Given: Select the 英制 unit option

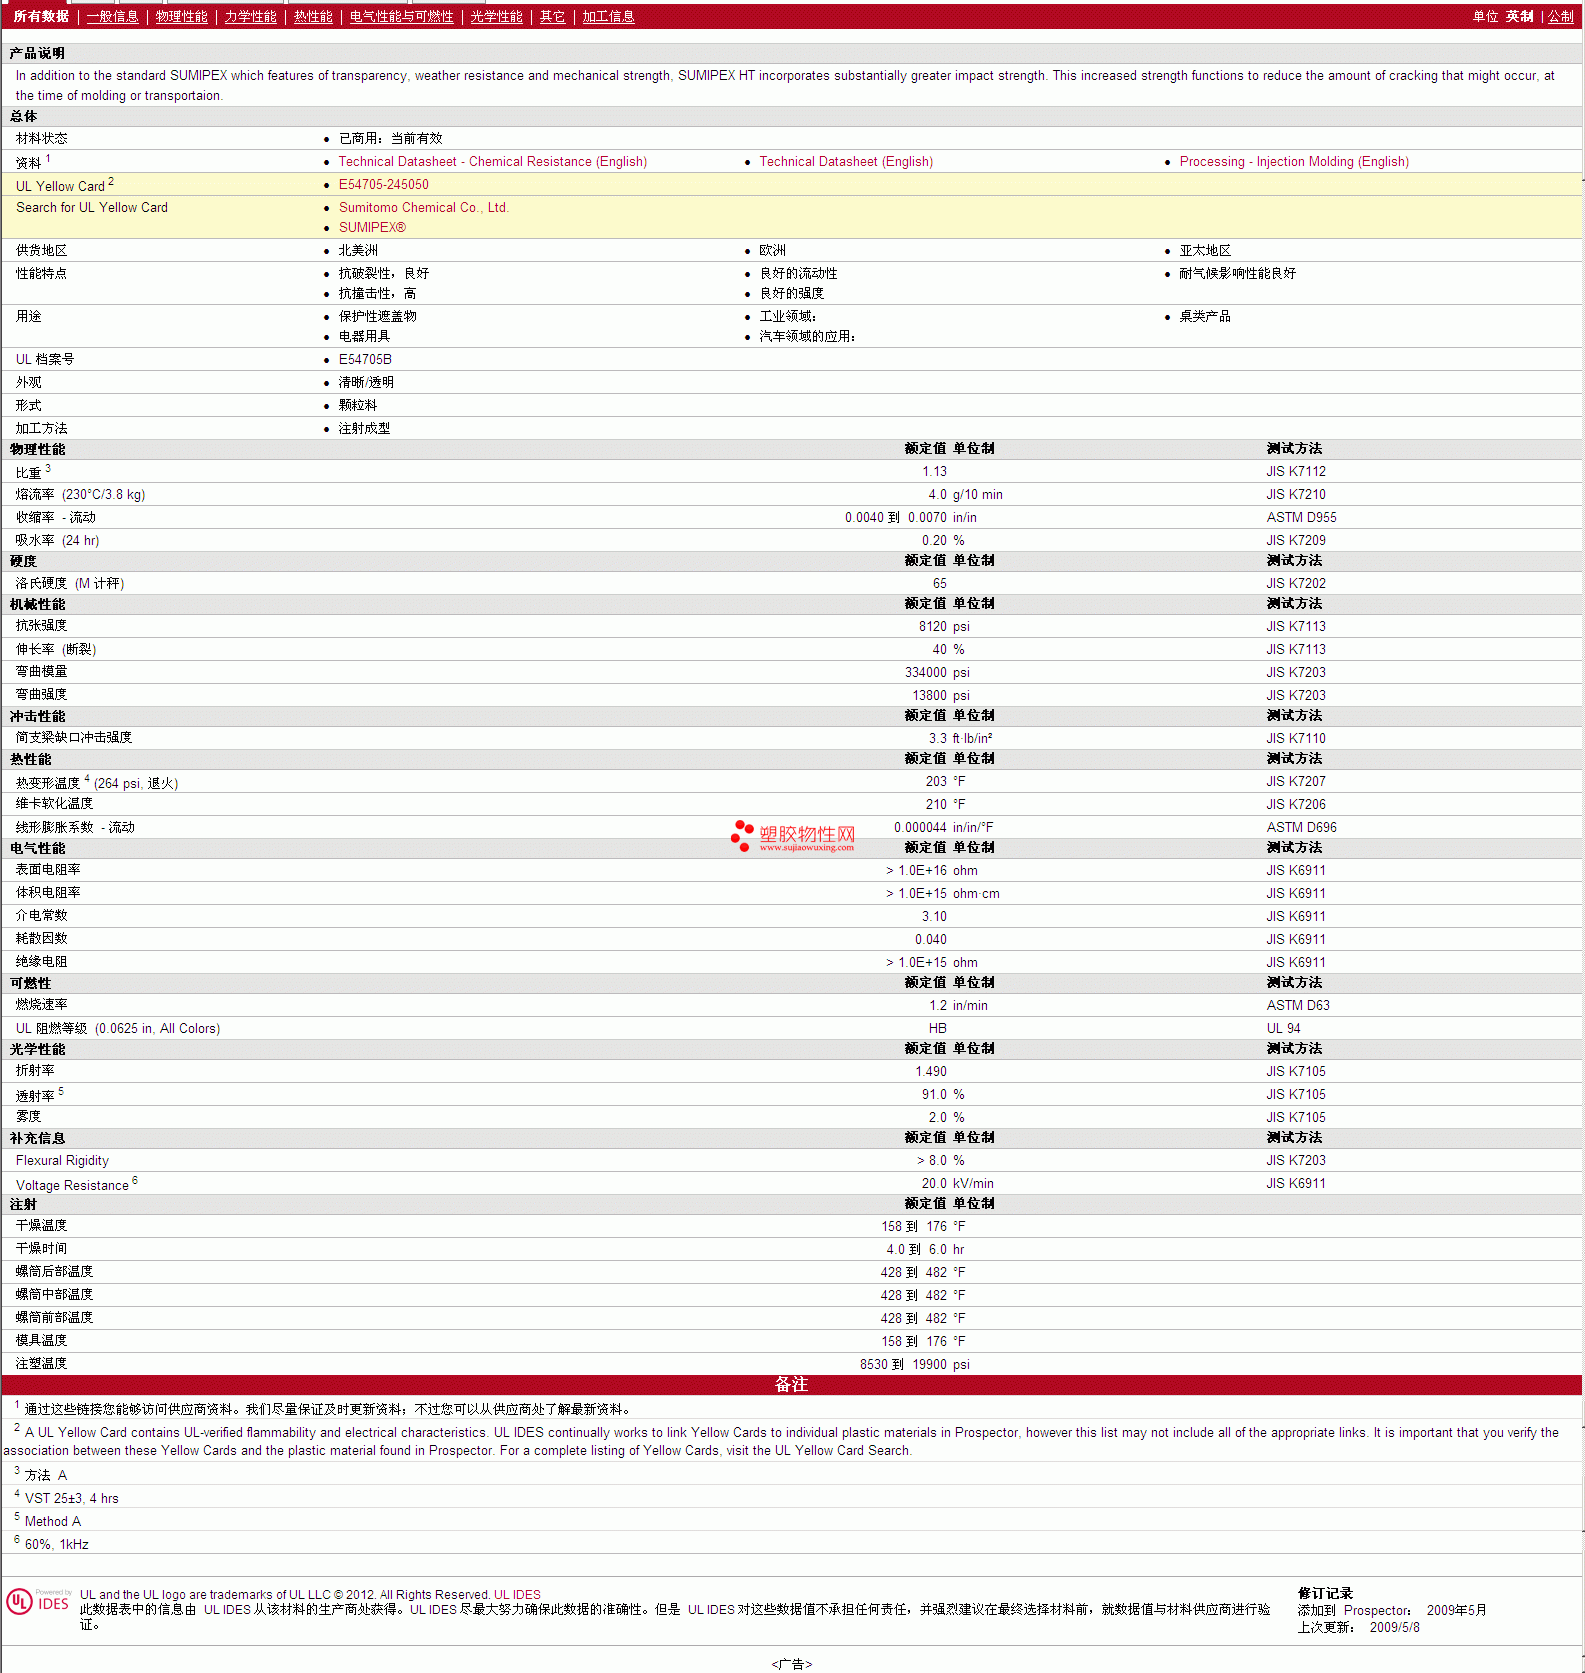Looking at the screenshot, I should click(1519, 16).
